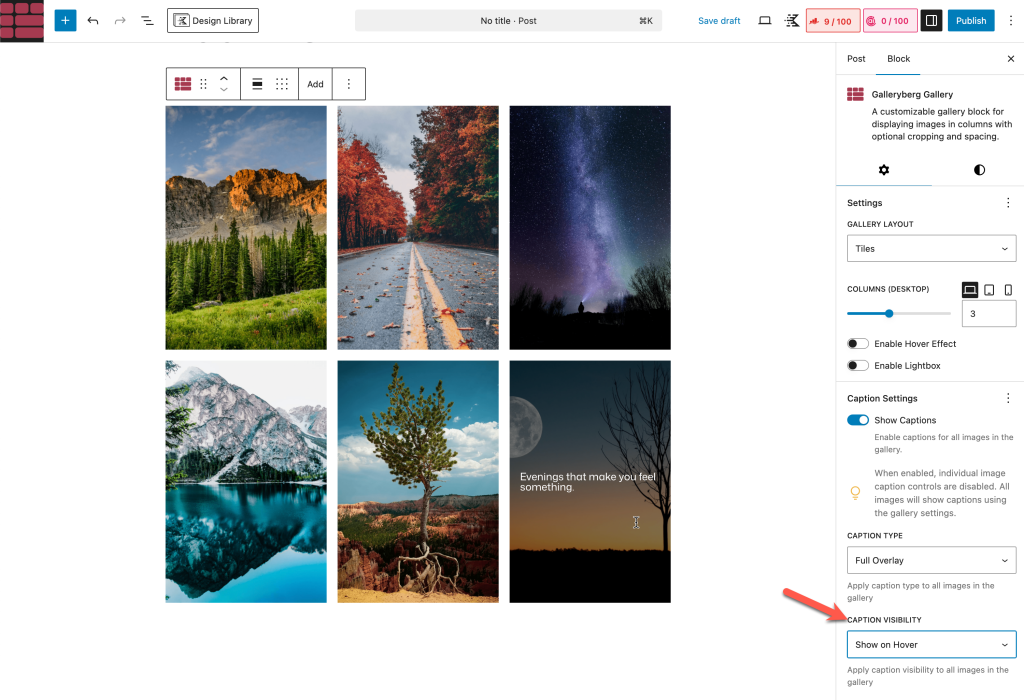Turn off Show Captions toggle
This screenshot has width=1024, height=700.
click(858, 420)
